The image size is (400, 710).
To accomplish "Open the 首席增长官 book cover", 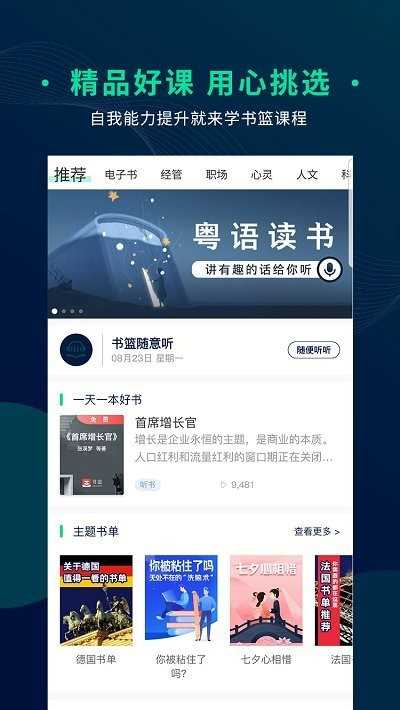I will point(92,455).
